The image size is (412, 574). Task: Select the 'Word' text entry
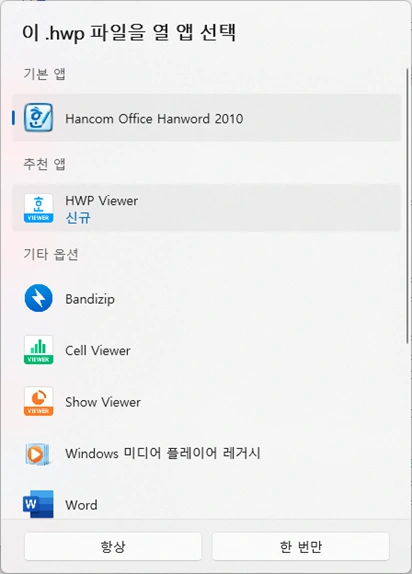pyautogui.click(x=81, y=505)
